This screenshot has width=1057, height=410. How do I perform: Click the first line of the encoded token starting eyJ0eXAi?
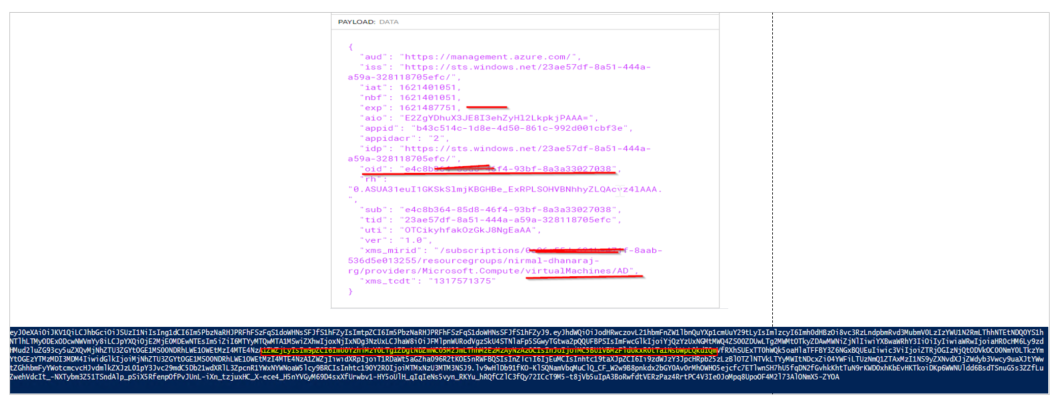(528, 331)
